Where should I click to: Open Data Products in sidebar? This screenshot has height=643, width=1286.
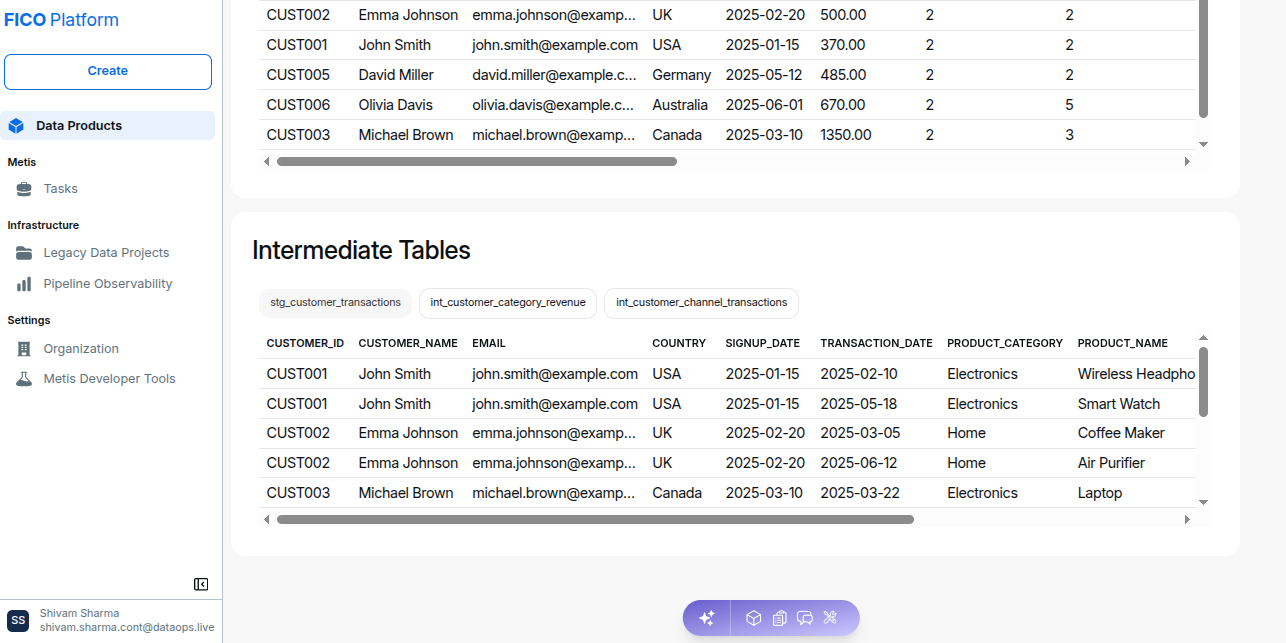tap(108, 126)
